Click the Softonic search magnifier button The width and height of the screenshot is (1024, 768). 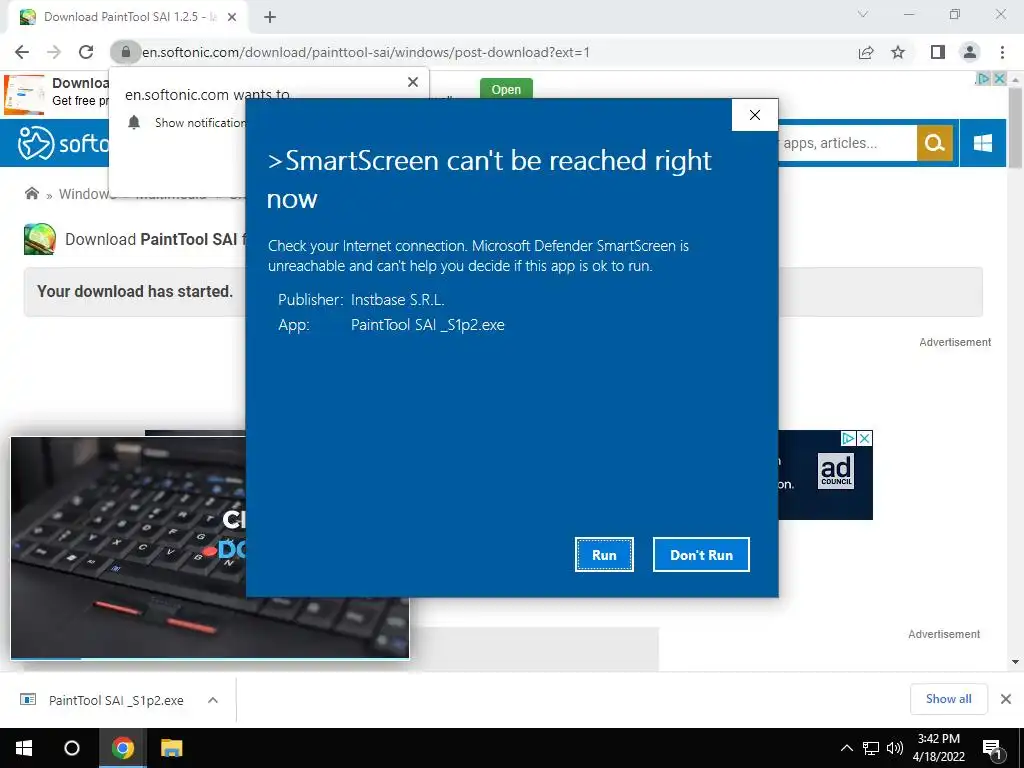935,142
